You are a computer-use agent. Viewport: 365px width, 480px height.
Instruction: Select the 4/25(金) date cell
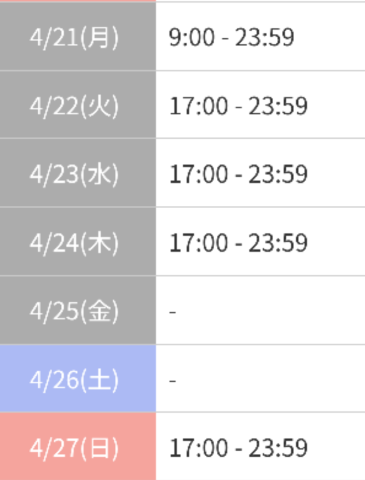coord(78,310)
